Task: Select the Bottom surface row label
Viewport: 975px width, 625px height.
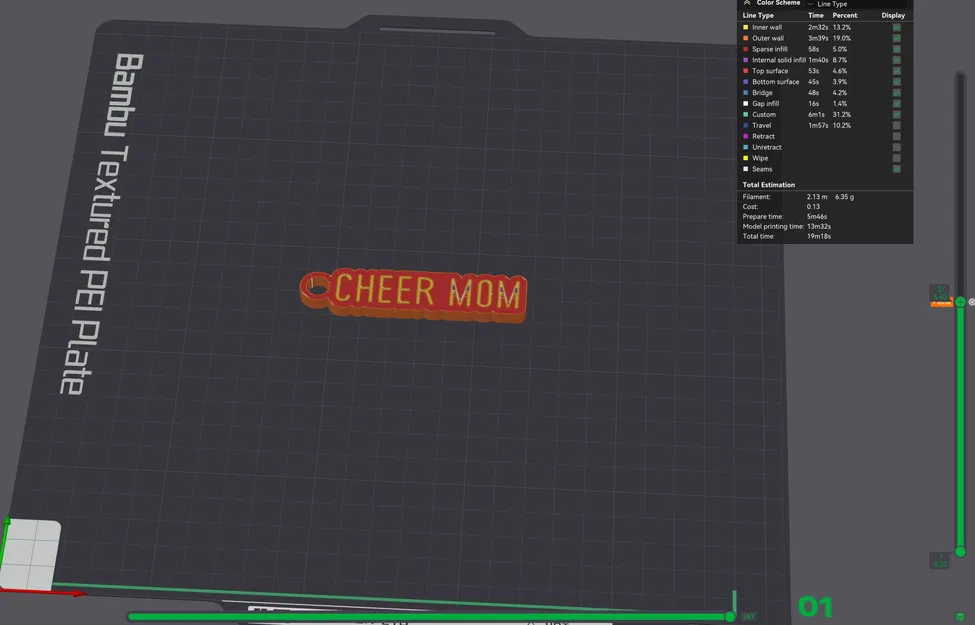Action: (x=775, y=81)
